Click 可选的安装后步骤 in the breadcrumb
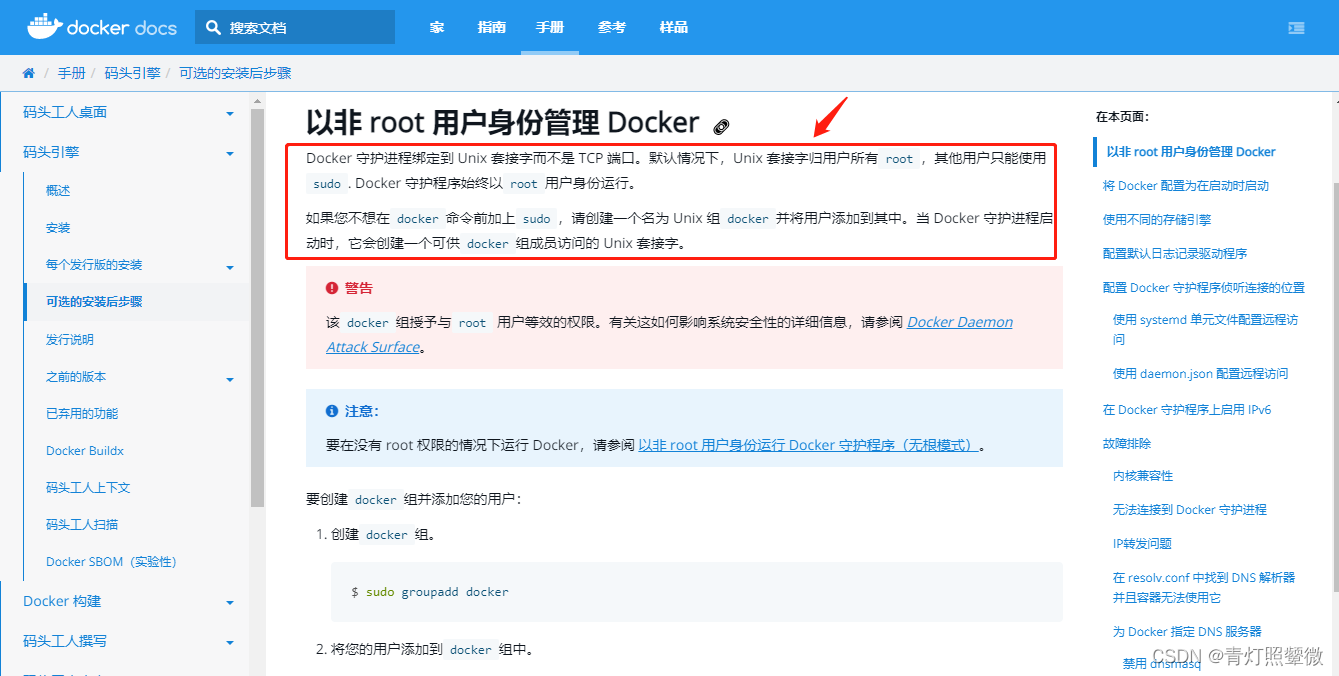 click(x=235, y=73)
